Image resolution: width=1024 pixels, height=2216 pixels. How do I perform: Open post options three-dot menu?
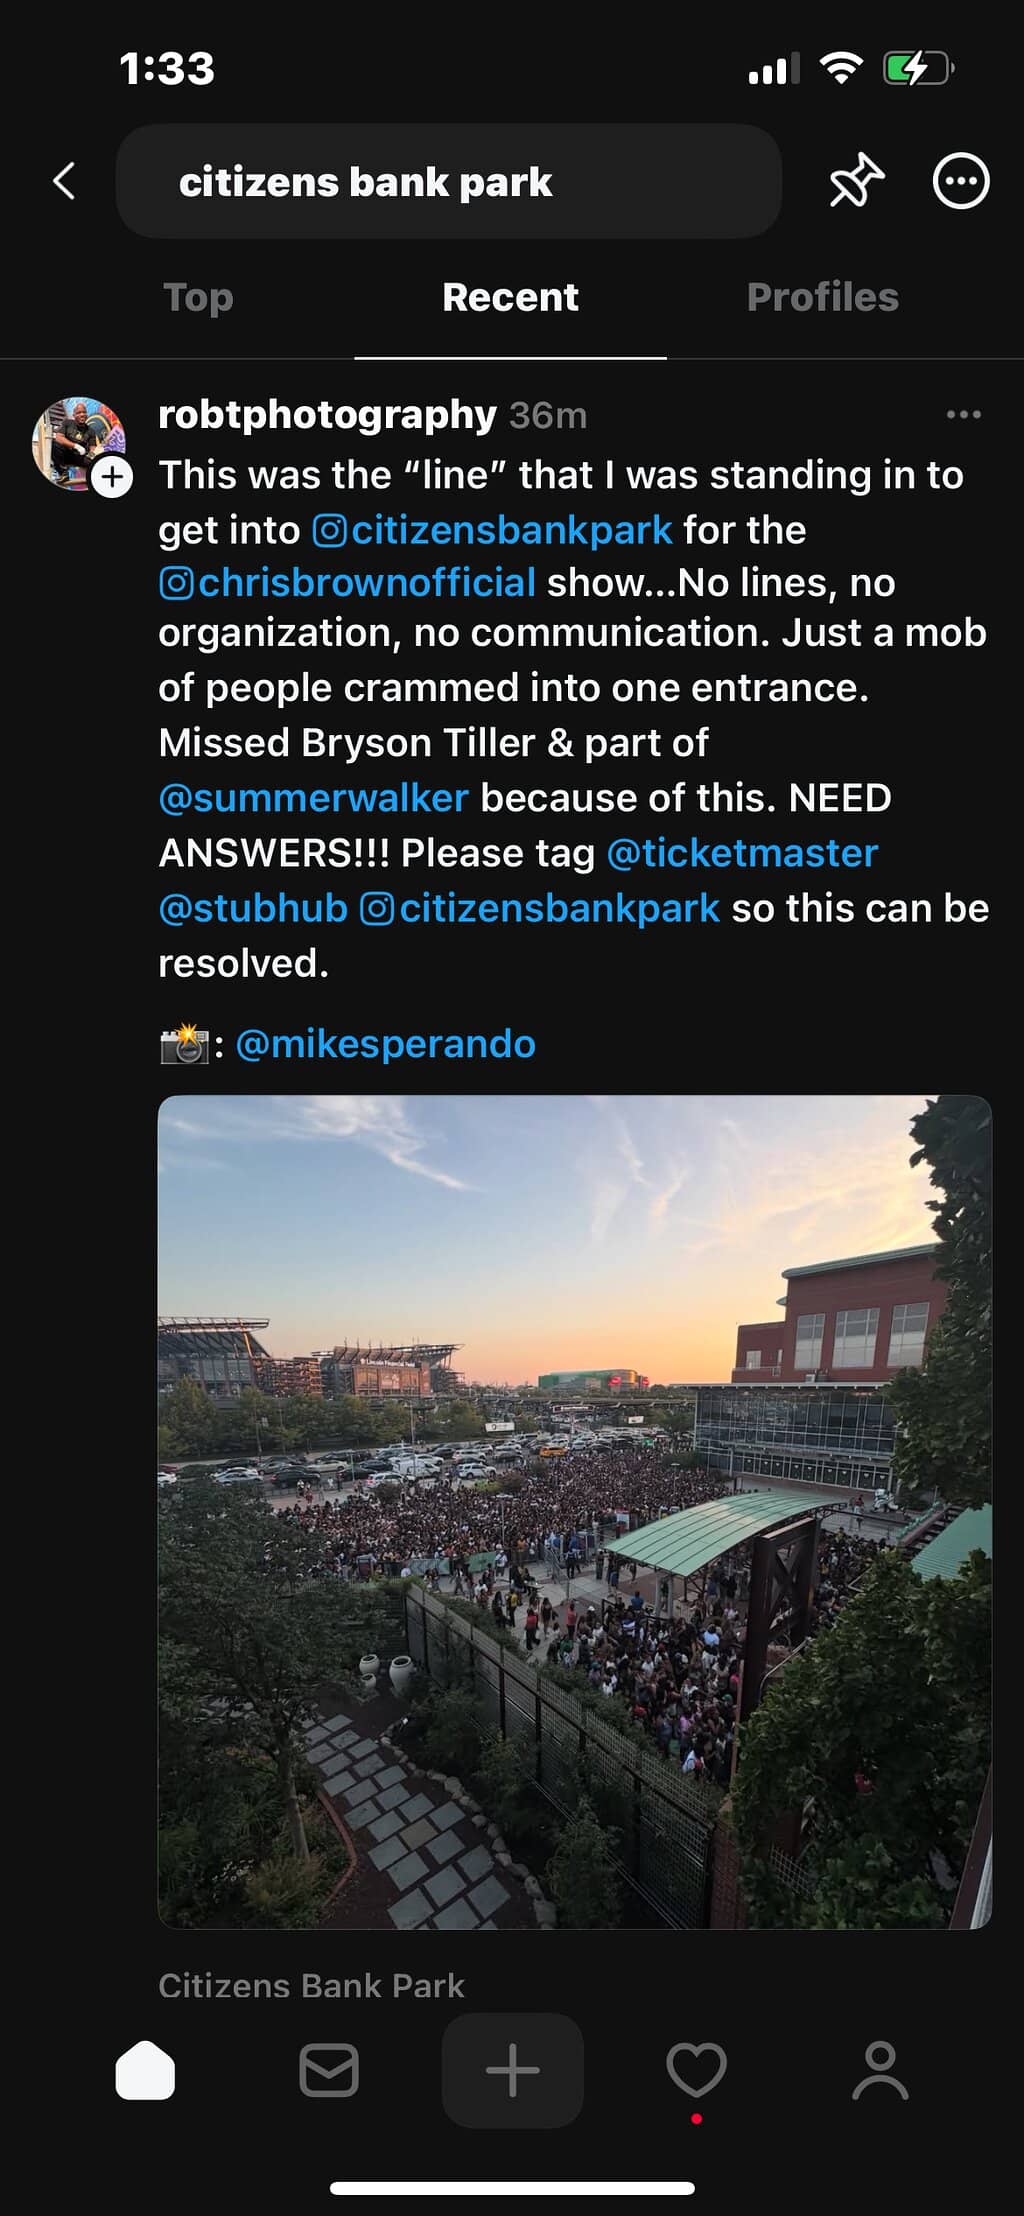pyautogui.click(x=963, y=415)
